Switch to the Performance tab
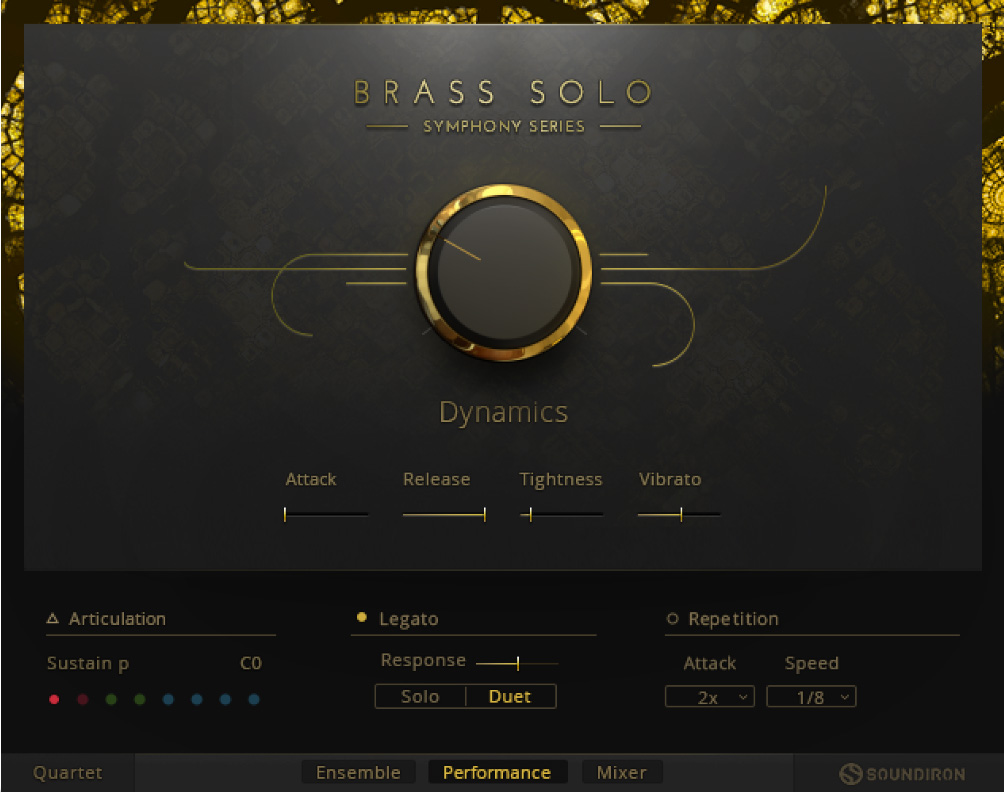The image size is (1004, 792). (497, 773)
